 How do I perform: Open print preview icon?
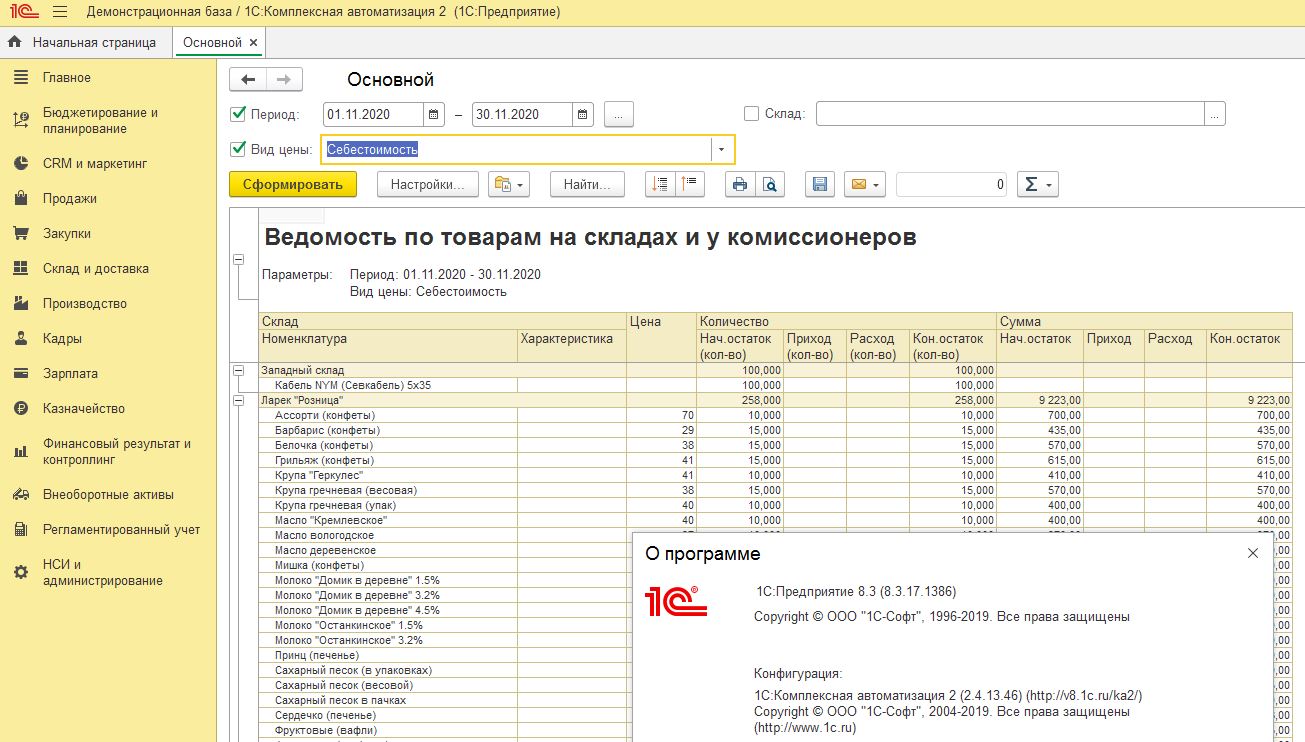(x=769, y=184)
